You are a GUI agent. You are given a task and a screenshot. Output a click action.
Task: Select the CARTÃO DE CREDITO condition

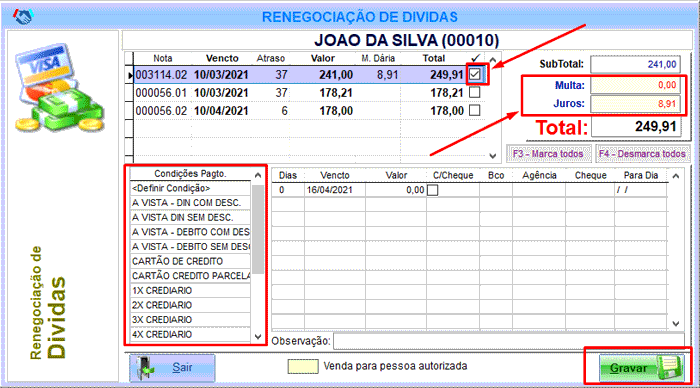click(x=191, y=261)
